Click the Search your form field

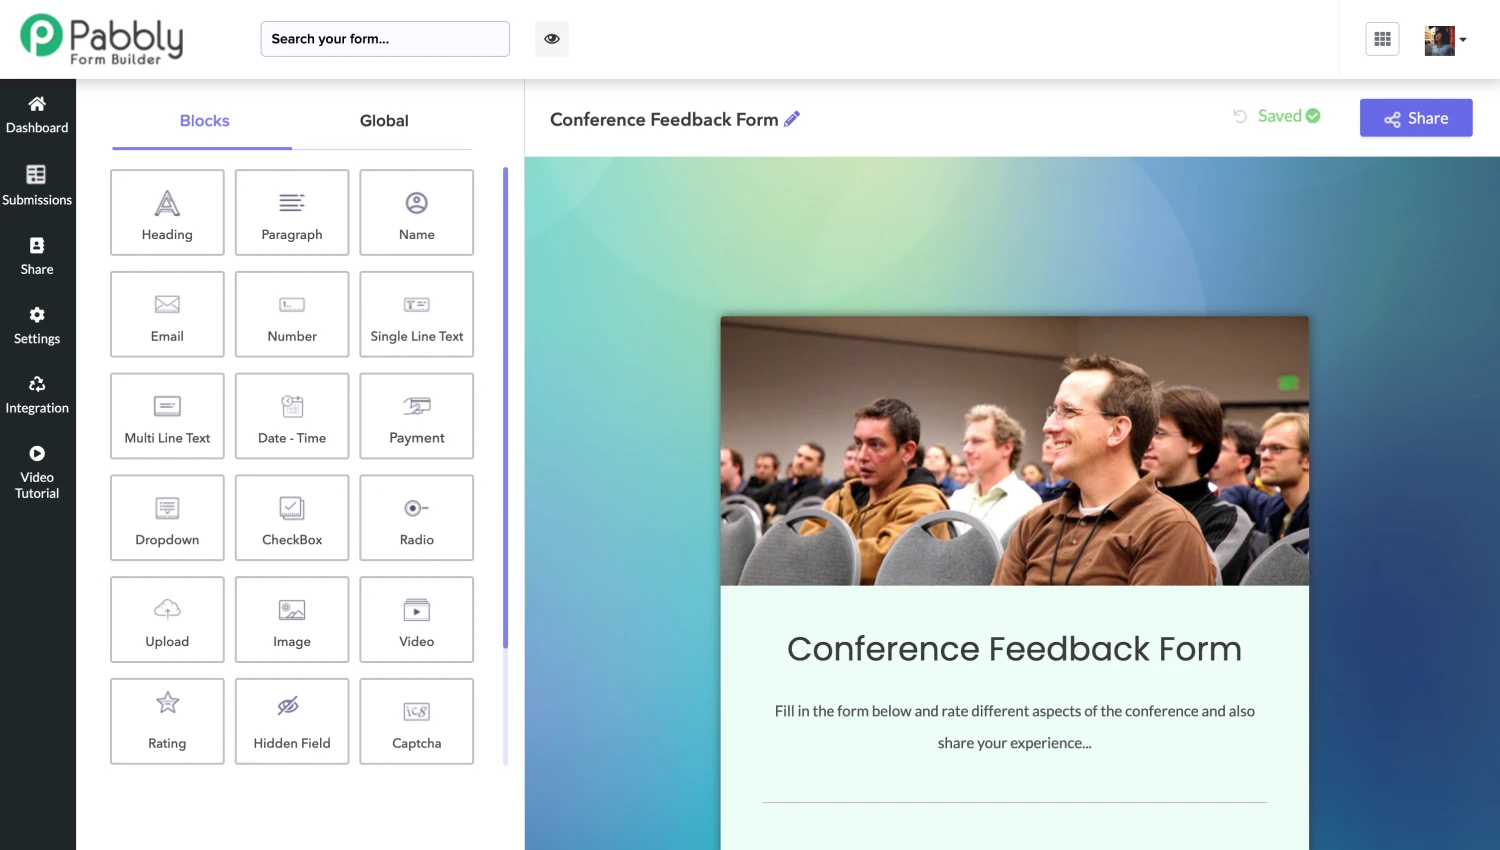point(385,39)
